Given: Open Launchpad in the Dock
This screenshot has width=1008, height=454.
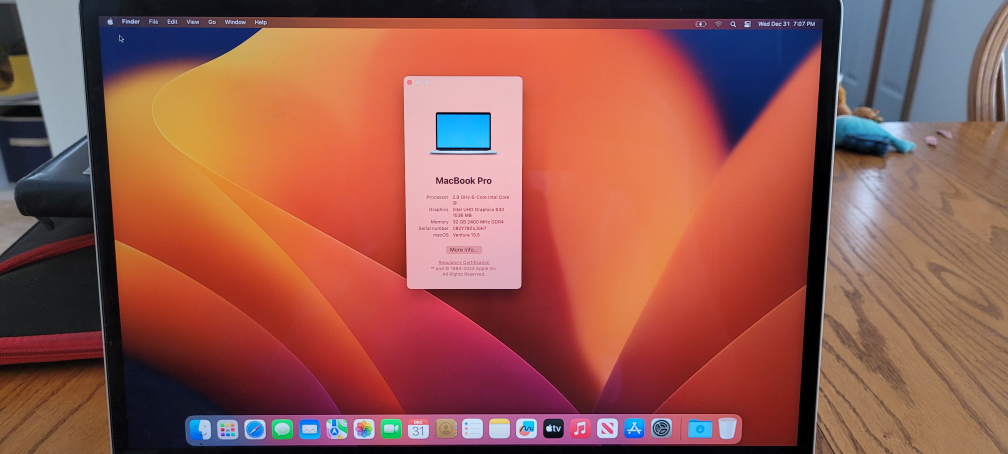Looking at the screenshot, I should (228, 429).
